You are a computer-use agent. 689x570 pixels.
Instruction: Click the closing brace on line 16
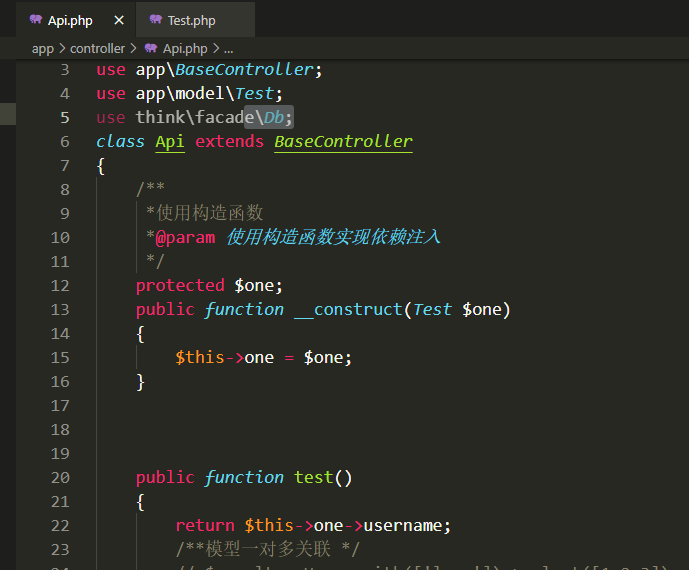pyautogui.click(x=140, y=381)
